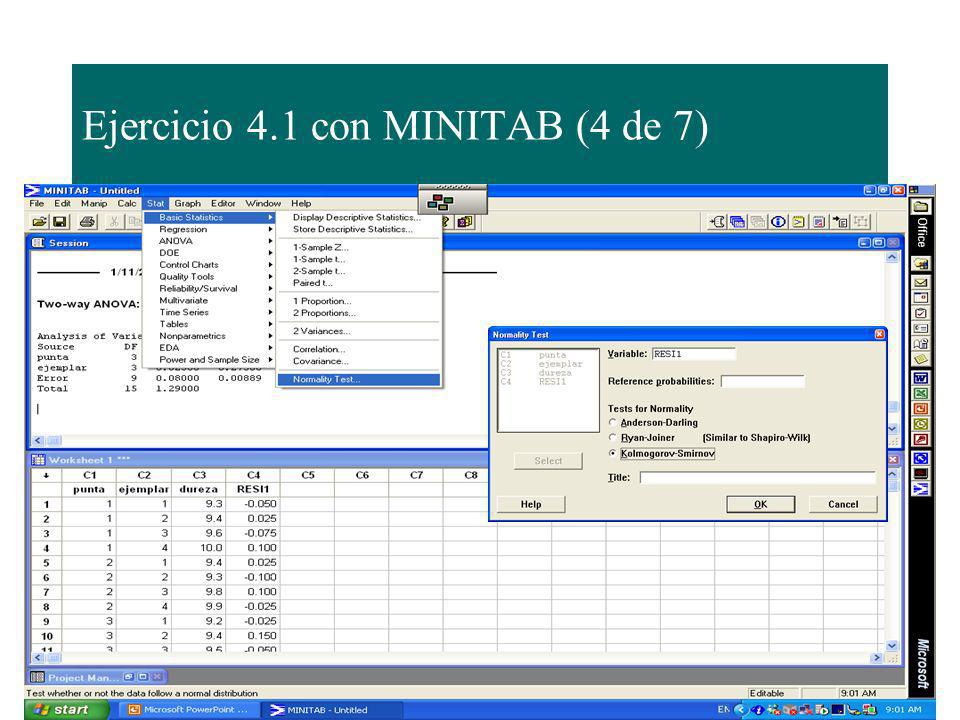This screenshot has height=720, width=960.
Task: Click Cancel in Normality Test dialog
Action: (x=843, y=504)
